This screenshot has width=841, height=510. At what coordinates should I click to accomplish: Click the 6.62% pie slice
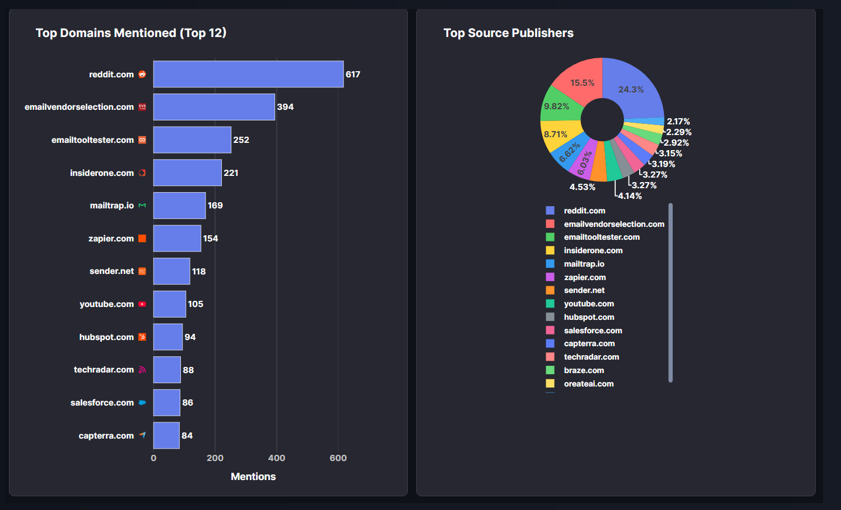pyautogui.click(x=571, y=153)
